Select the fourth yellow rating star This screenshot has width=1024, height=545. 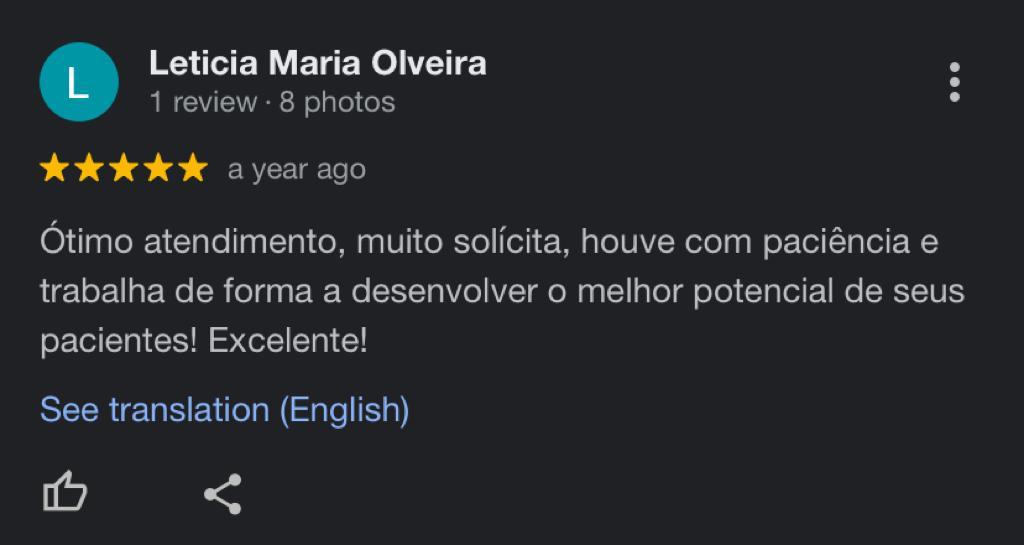pos(158,169)
